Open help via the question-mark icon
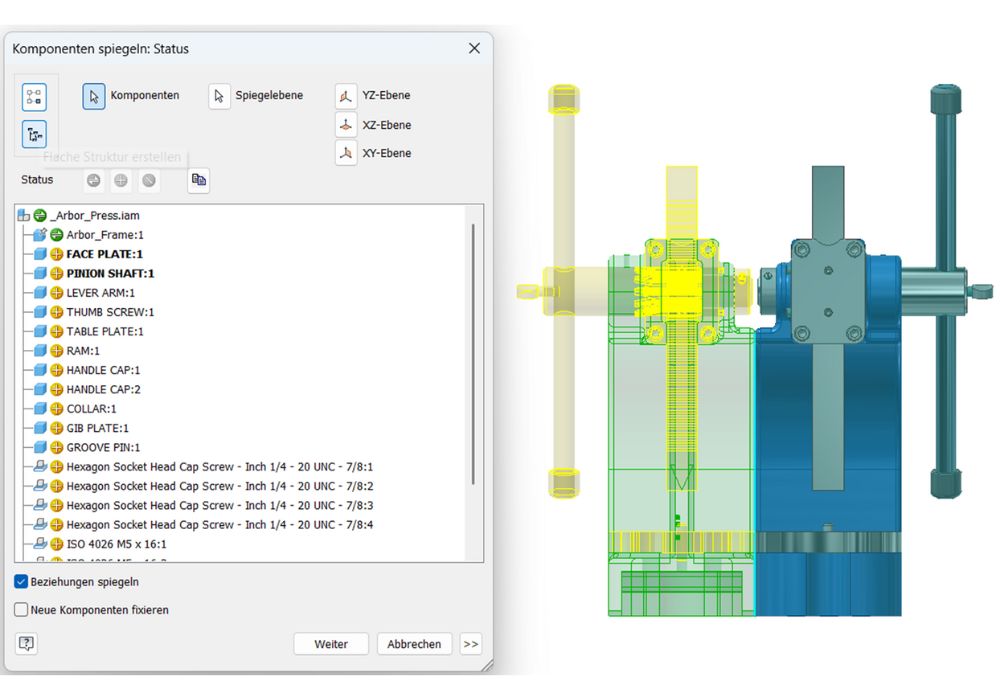This screenshot has height=700, width=1000. (x=24, y=644)
